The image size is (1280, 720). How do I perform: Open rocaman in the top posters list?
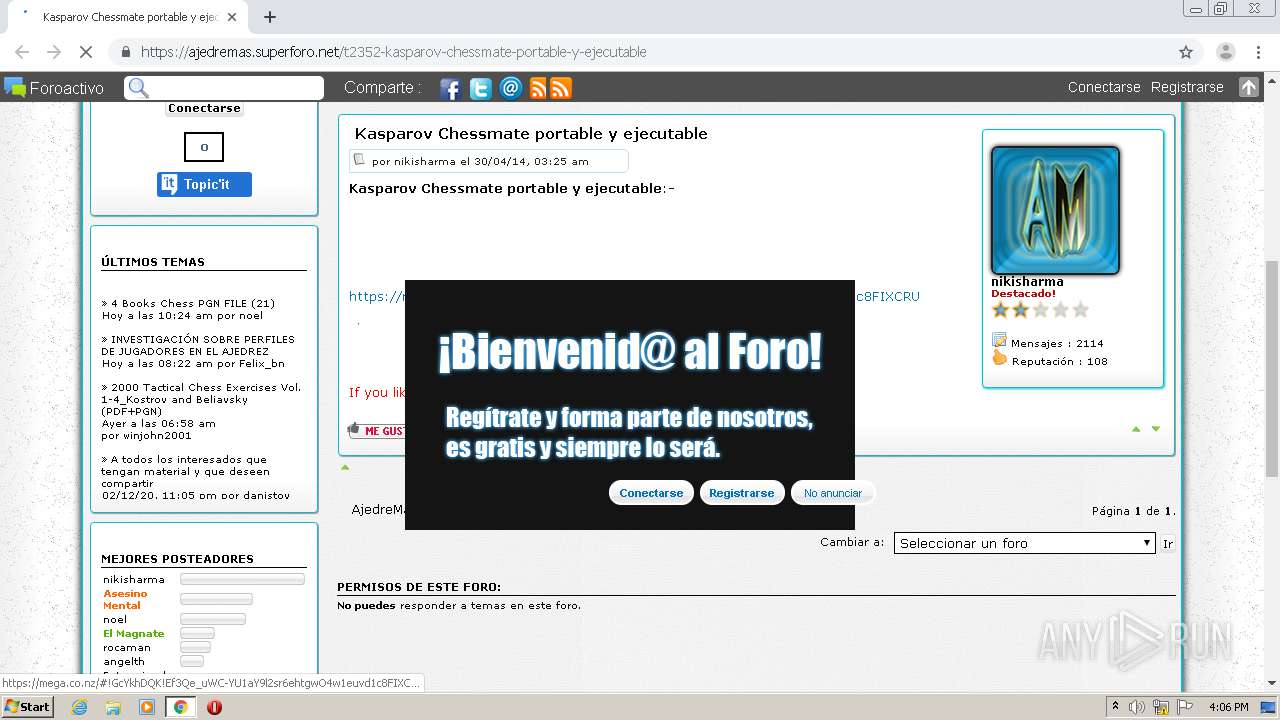coord(127,647)
